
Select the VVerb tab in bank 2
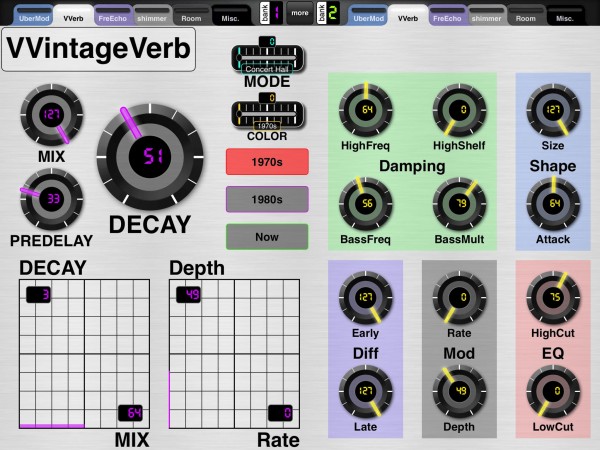pos(408,16)
